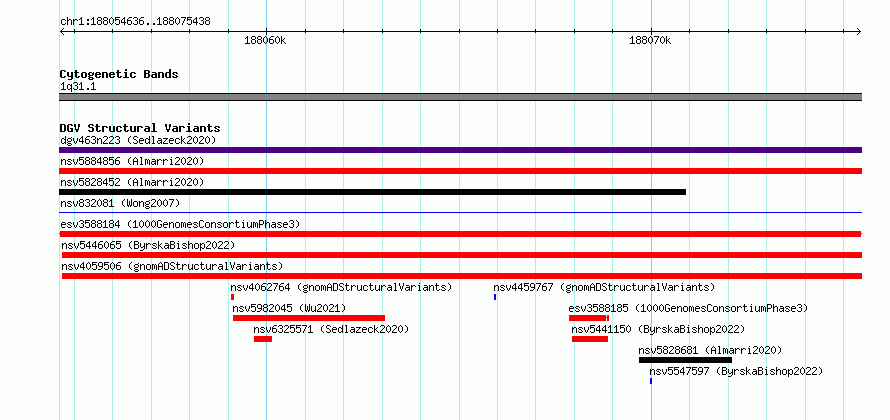The image size is (890, 420).
Task: Select the small red nsv4062764 marker
Action: [232, 297]
